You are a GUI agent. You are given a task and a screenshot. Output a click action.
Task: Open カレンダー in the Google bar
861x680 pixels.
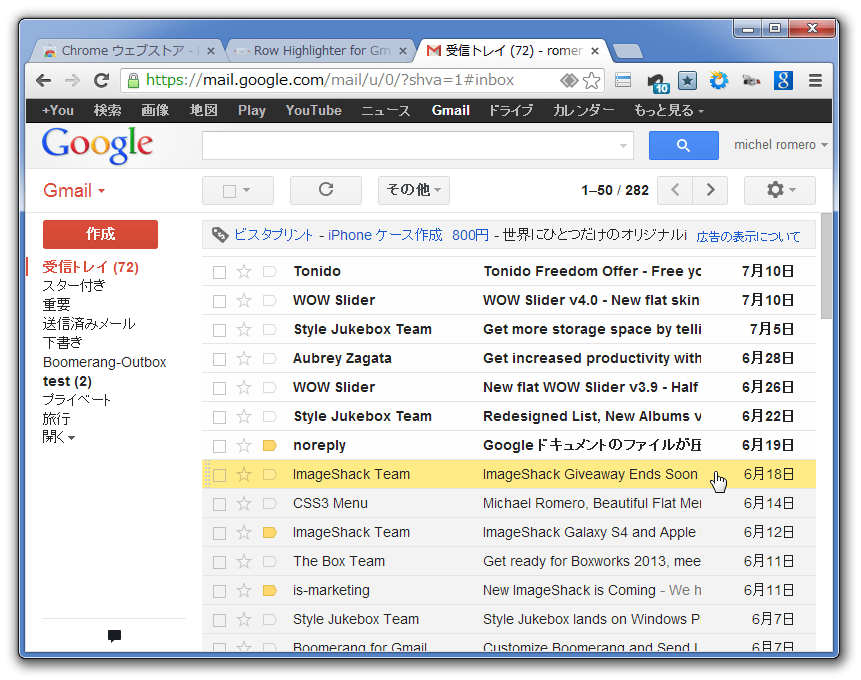click(583, 110)
